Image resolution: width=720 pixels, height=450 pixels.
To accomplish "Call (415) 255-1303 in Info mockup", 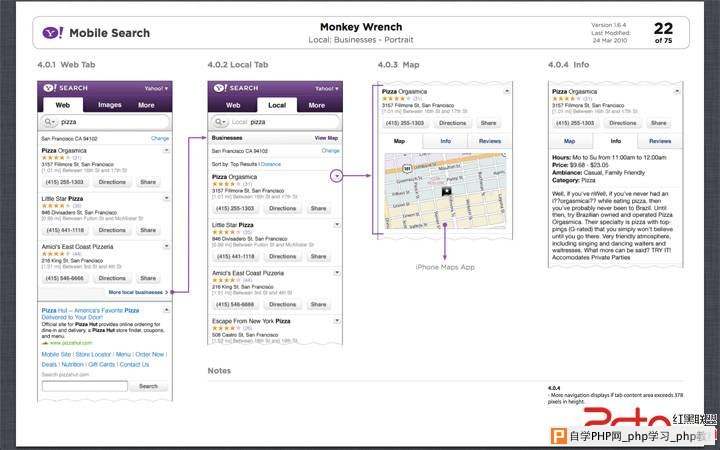I will [x=575, y=123].
